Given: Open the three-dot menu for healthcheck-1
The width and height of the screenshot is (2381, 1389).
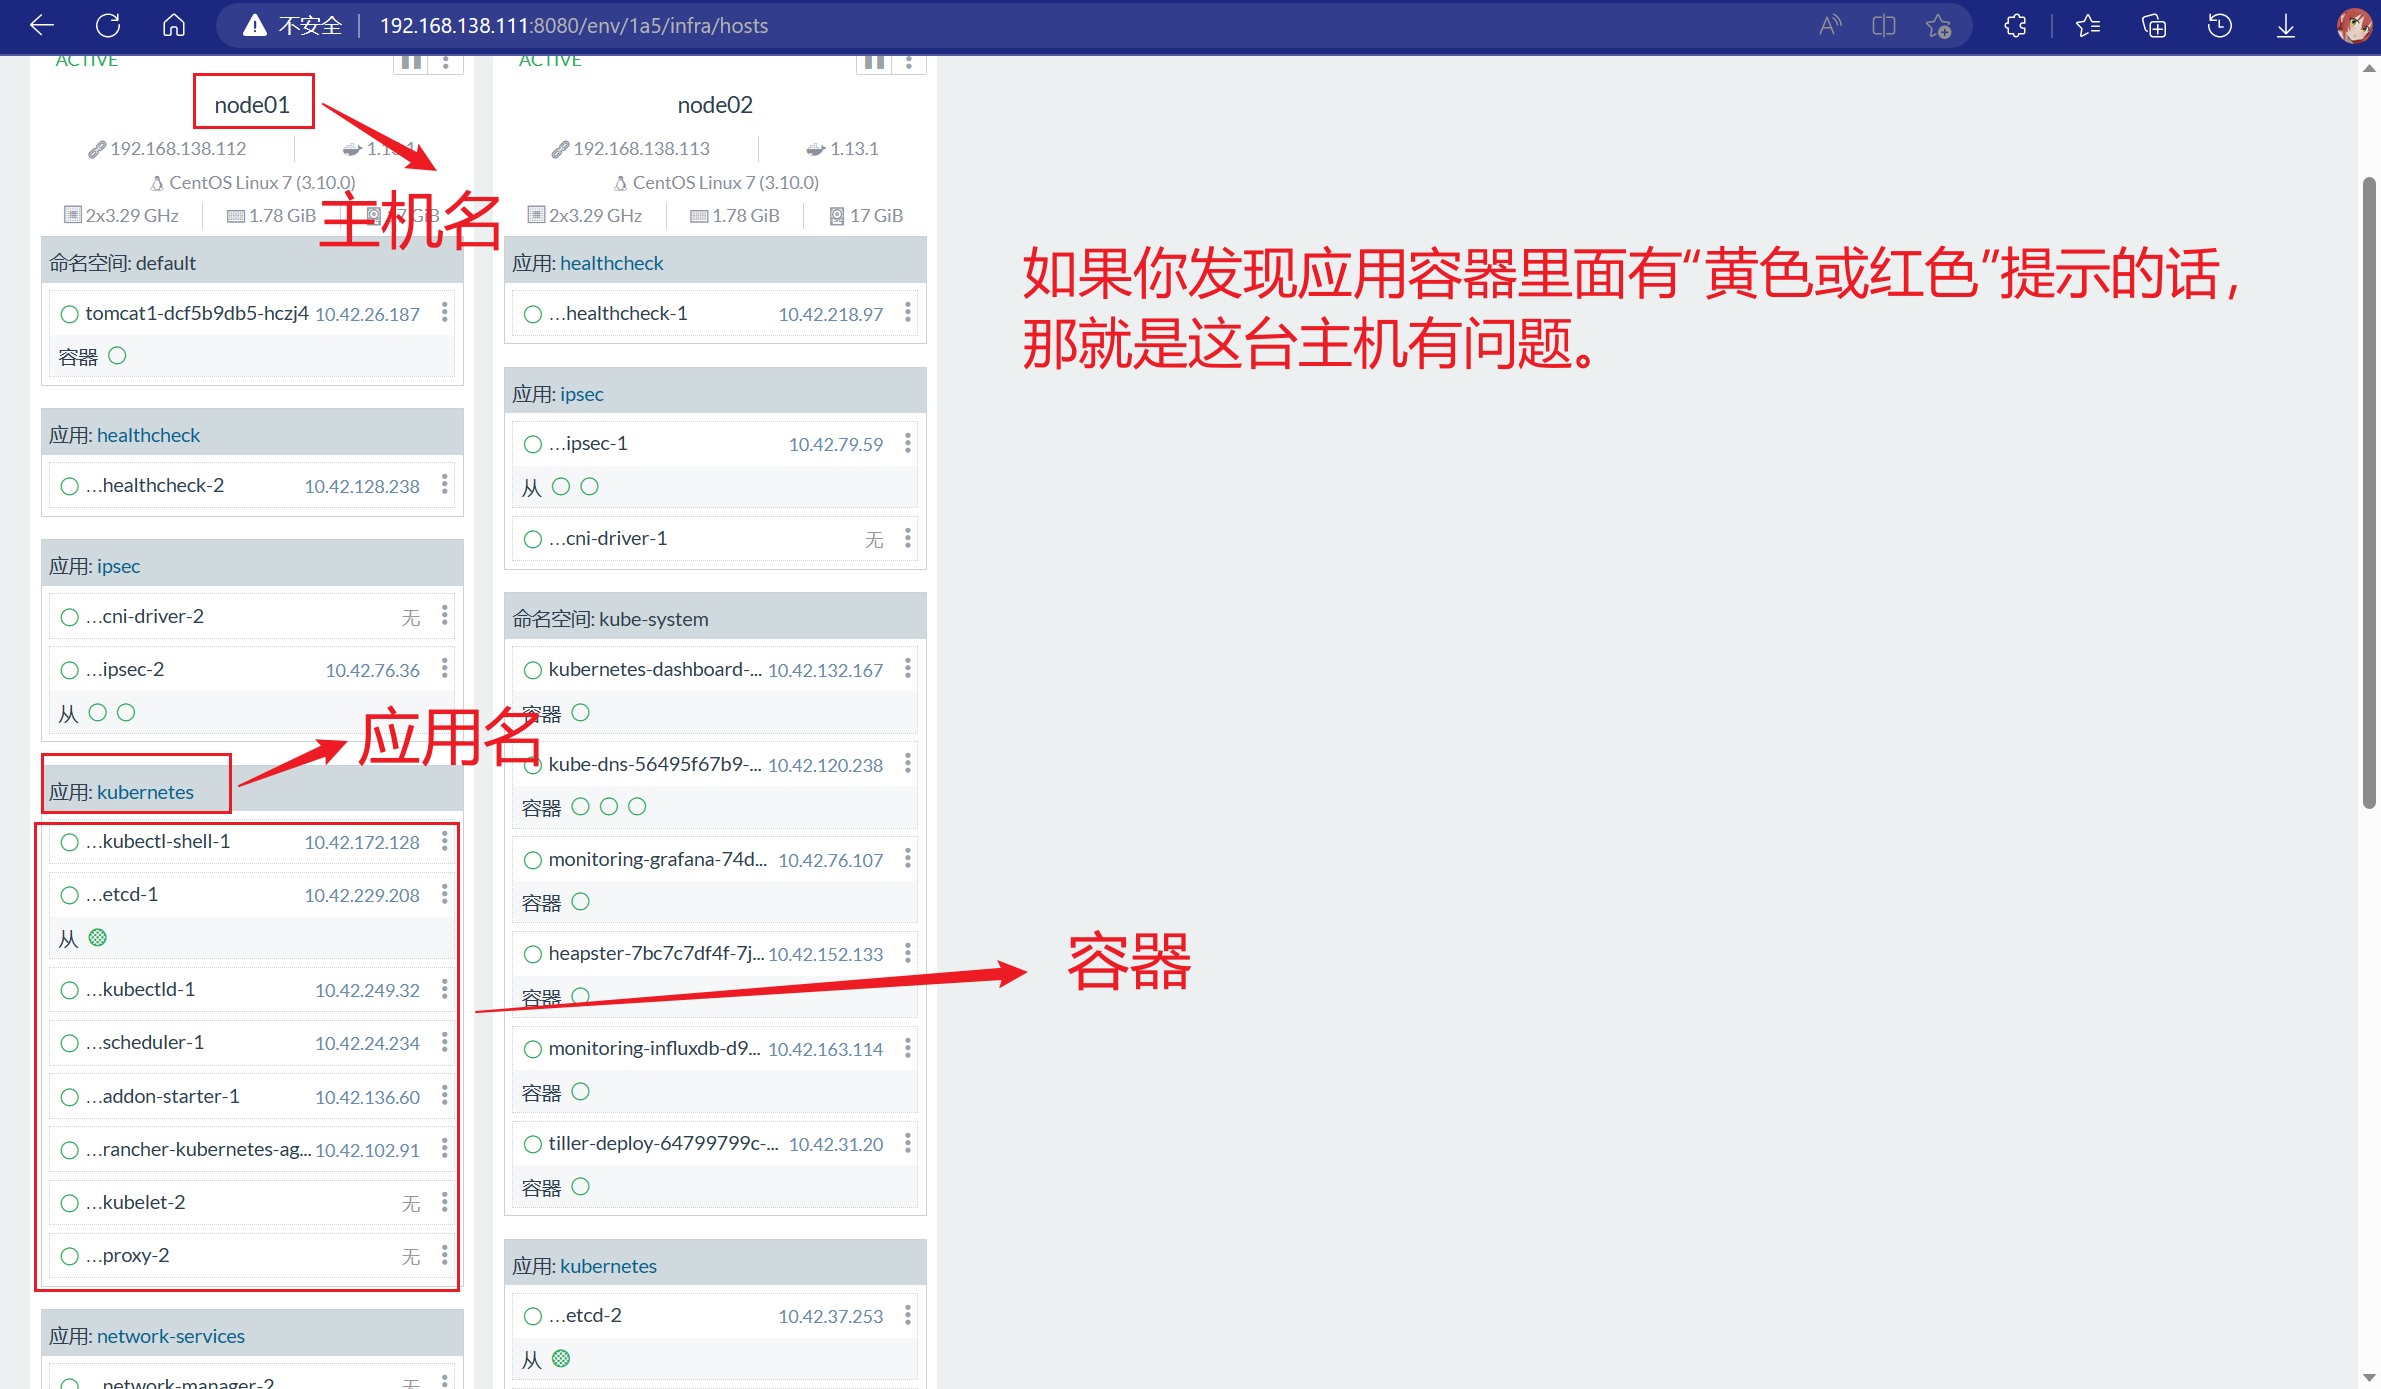Looking at the screenshot, I should 908,312.
